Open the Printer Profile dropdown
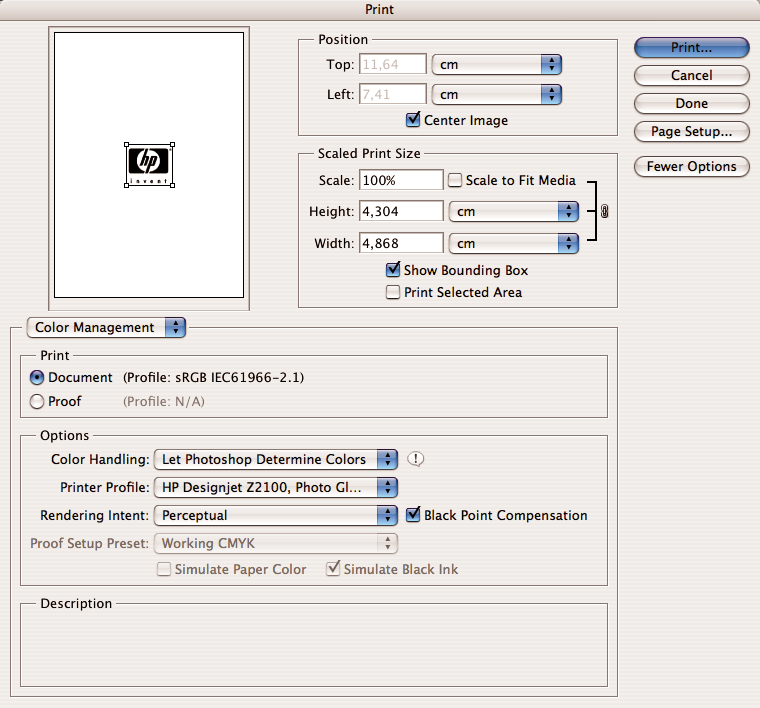760x708 pixels. click(x=276, y=488)
